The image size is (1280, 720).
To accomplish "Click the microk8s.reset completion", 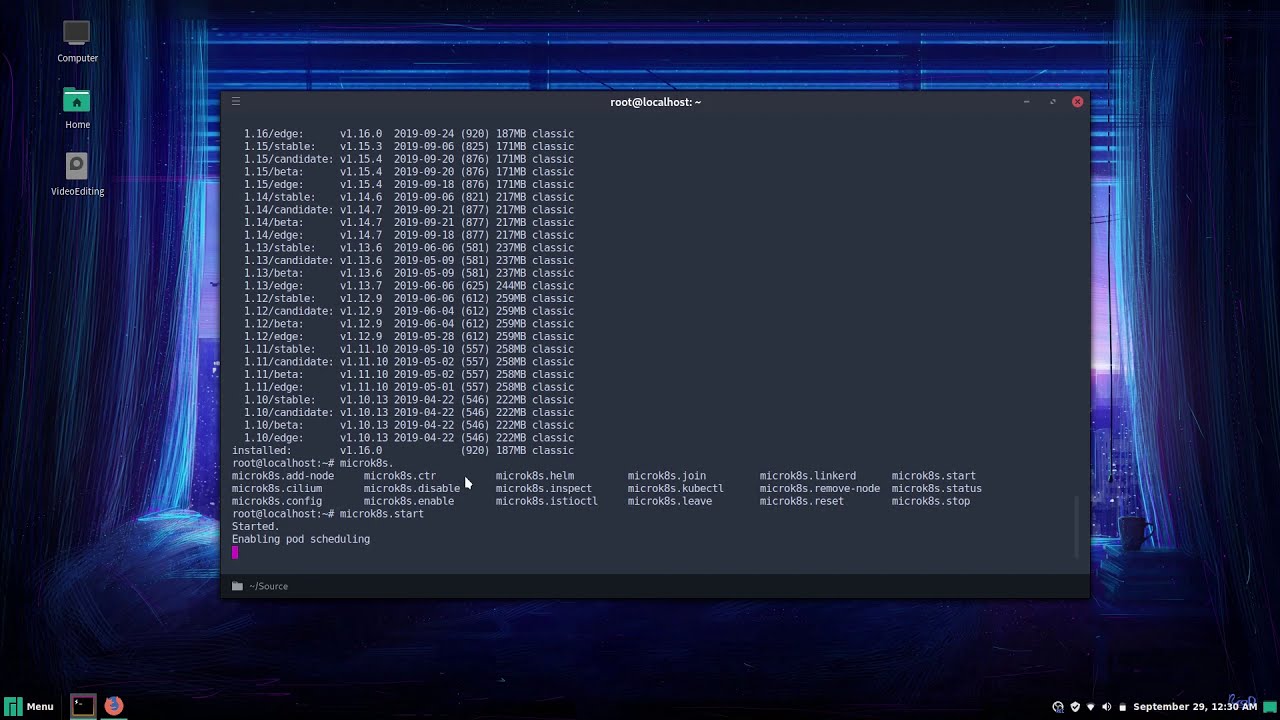I will click(802, 501).
